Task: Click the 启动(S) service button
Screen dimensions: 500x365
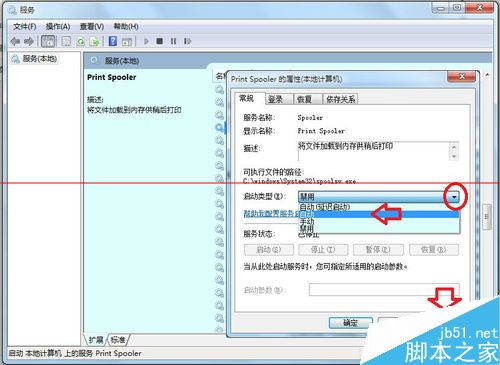Action: click(x=269, y=249)
